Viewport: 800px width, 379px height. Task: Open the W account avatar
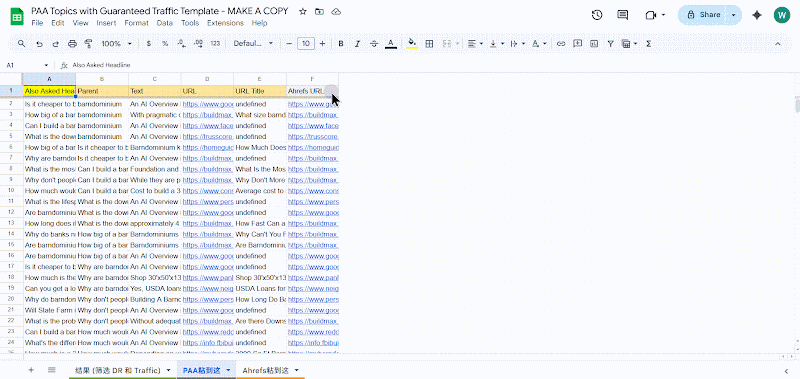[782, 15]
